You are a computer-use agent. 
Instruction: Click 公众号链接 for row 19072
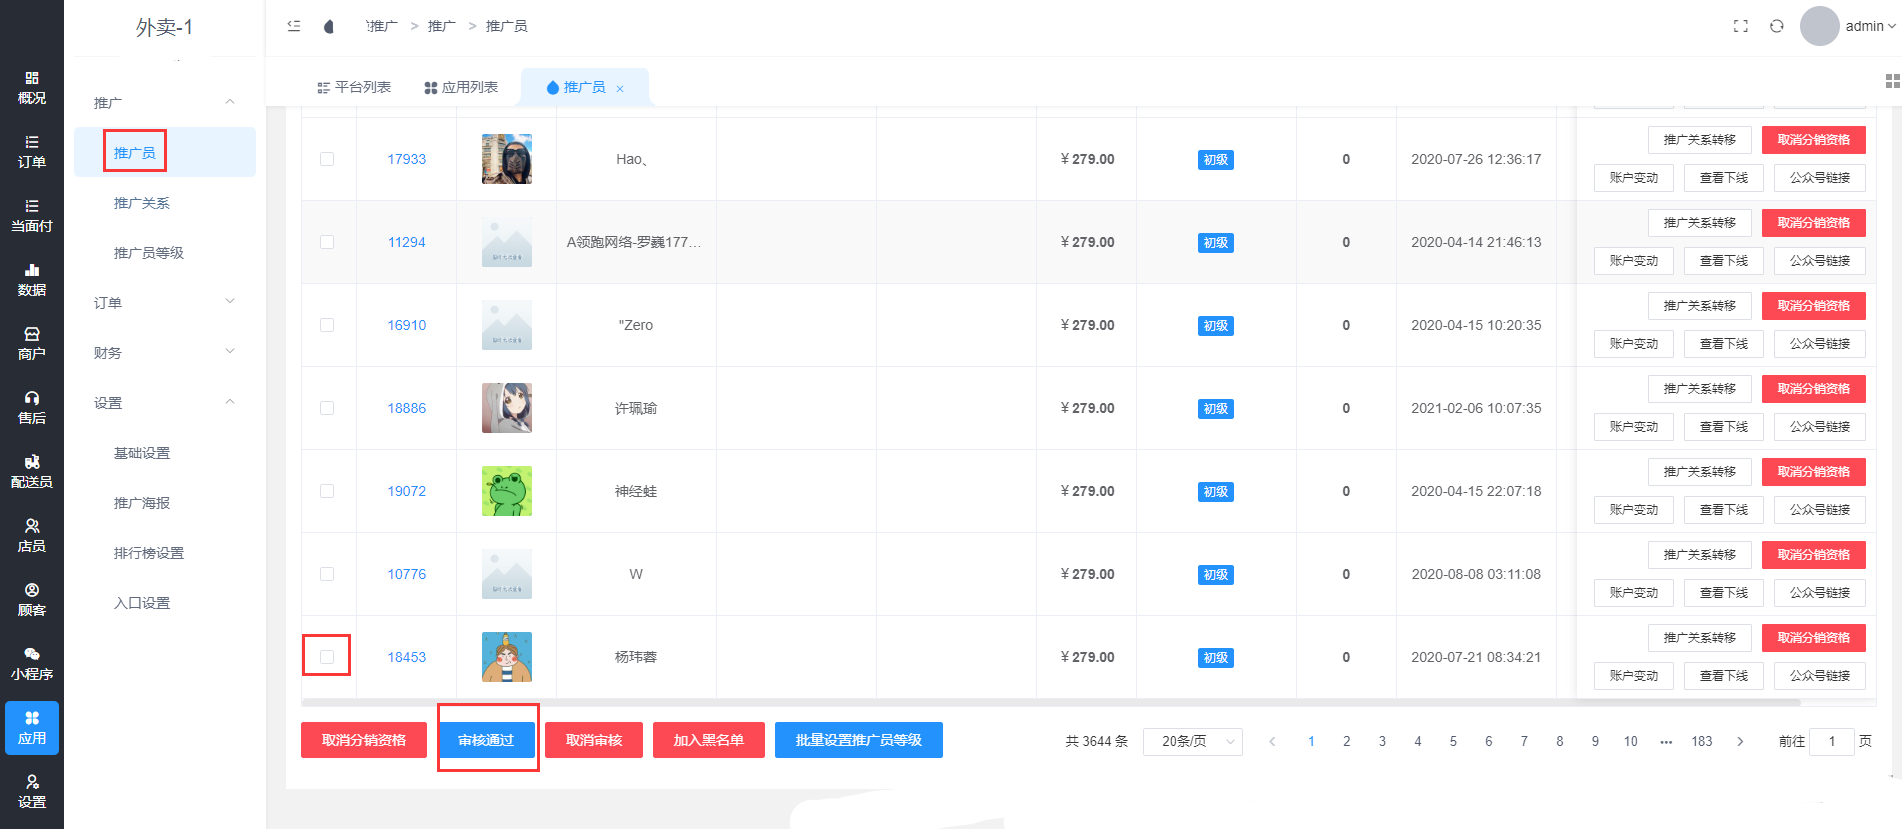point(1820,510)
